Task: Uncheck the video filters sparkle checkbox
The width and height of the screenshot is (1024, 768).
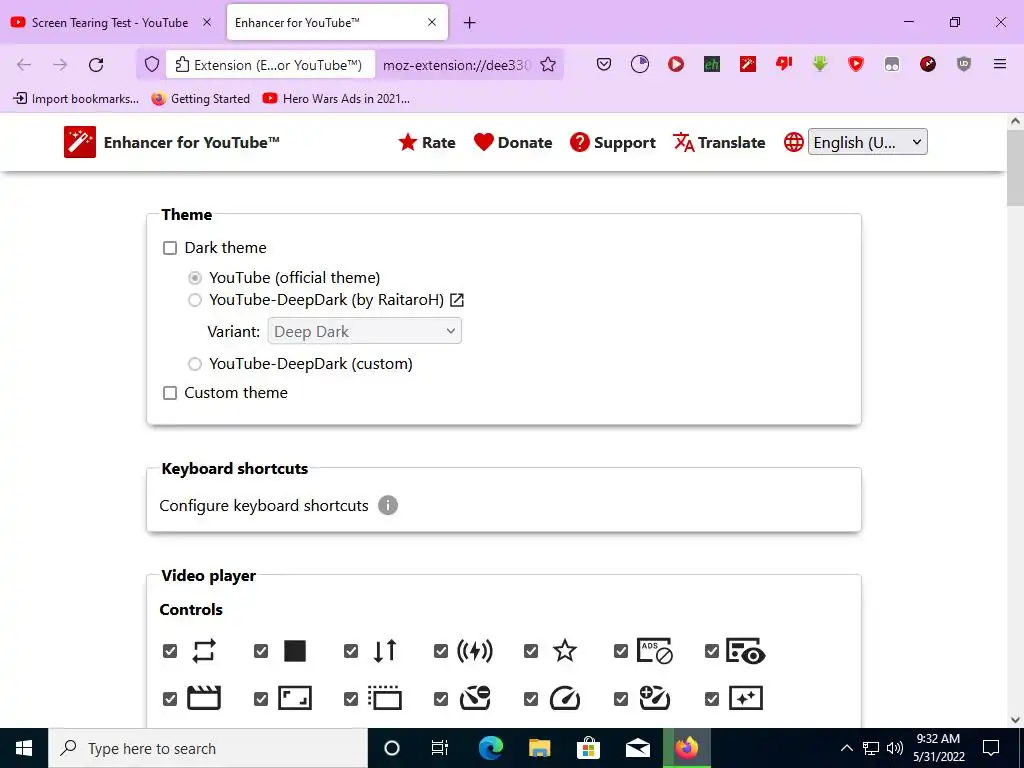Action: [712, 699]
